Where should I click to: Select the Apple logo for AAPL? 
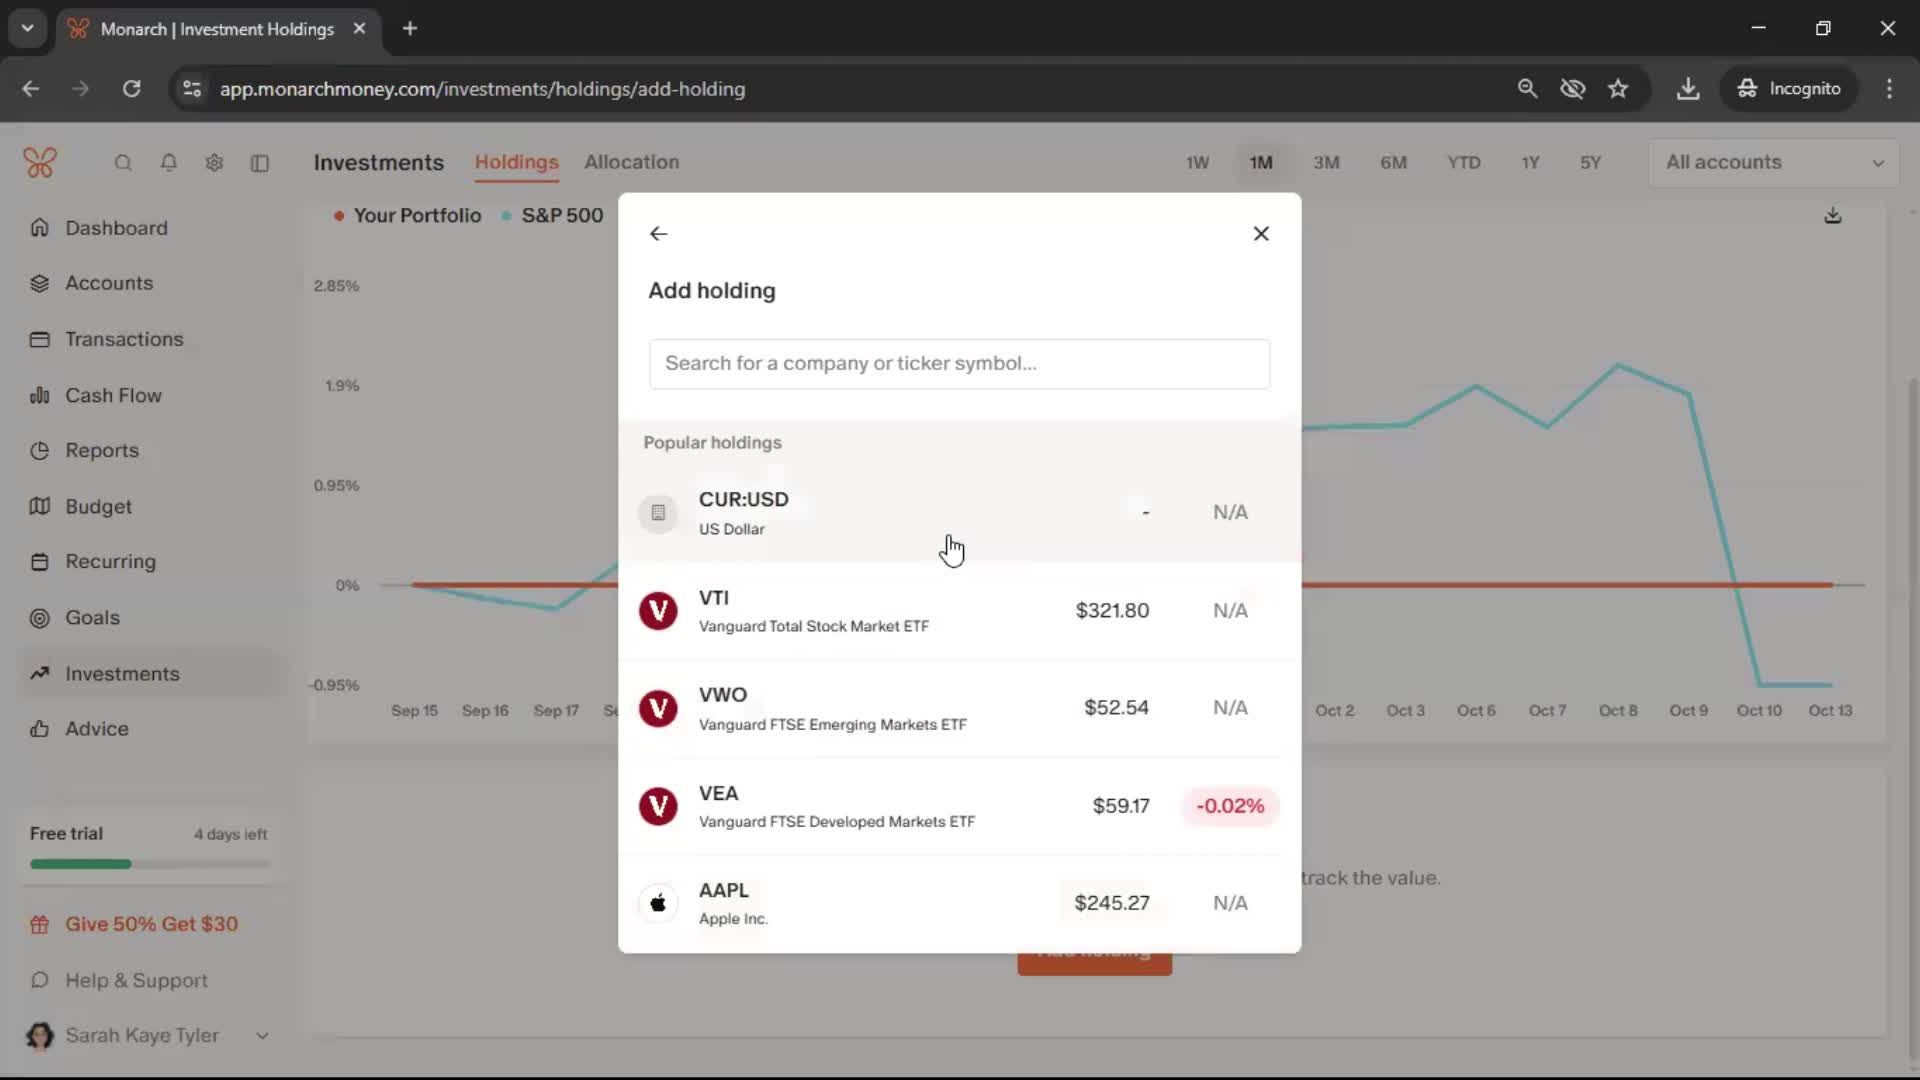click(x=658, y=904)
